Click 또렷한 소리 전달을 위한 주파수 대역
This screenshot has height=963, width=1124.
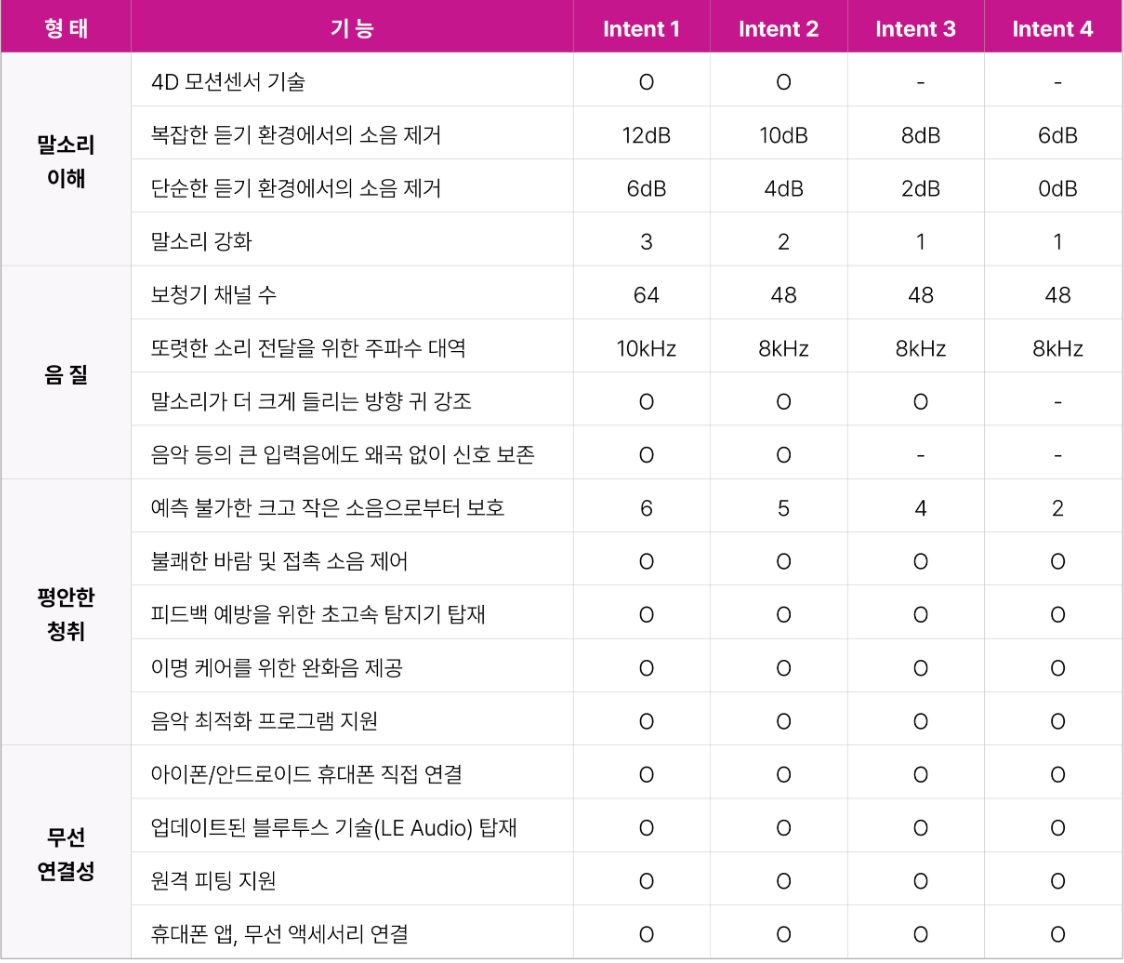(x=308, y=348)
